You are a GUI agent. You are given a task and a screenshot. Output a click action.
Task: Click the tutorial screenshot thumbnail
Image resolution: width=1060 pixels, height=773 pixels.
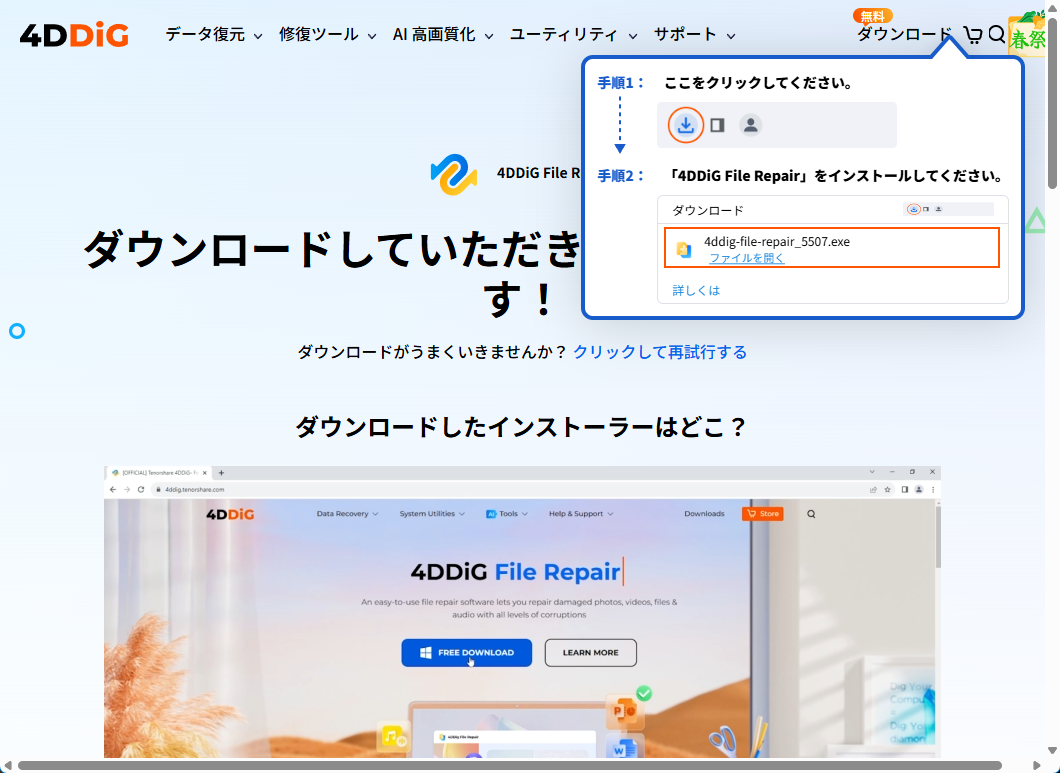click(522, 612)
